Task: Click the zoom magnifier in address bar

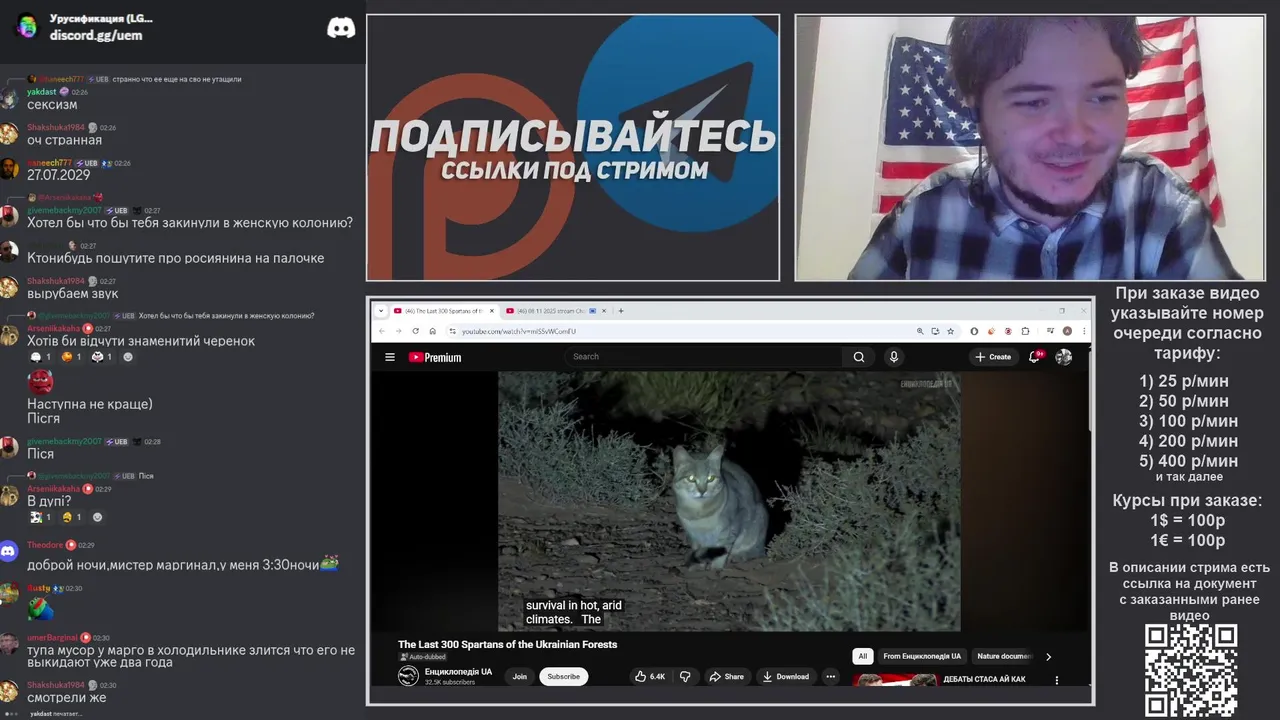Action: point(920,331)
